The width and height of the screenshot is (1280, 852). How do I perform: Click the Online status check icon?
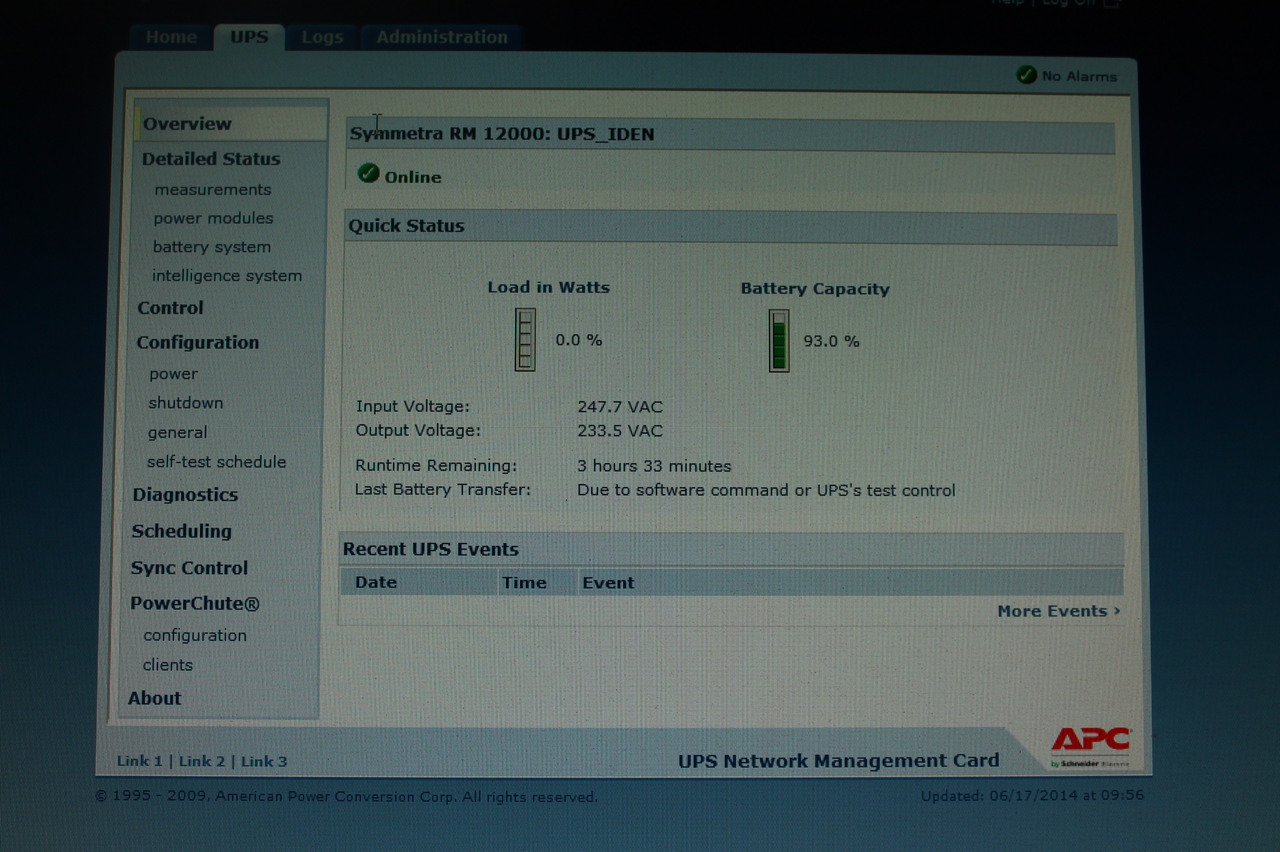368,173
